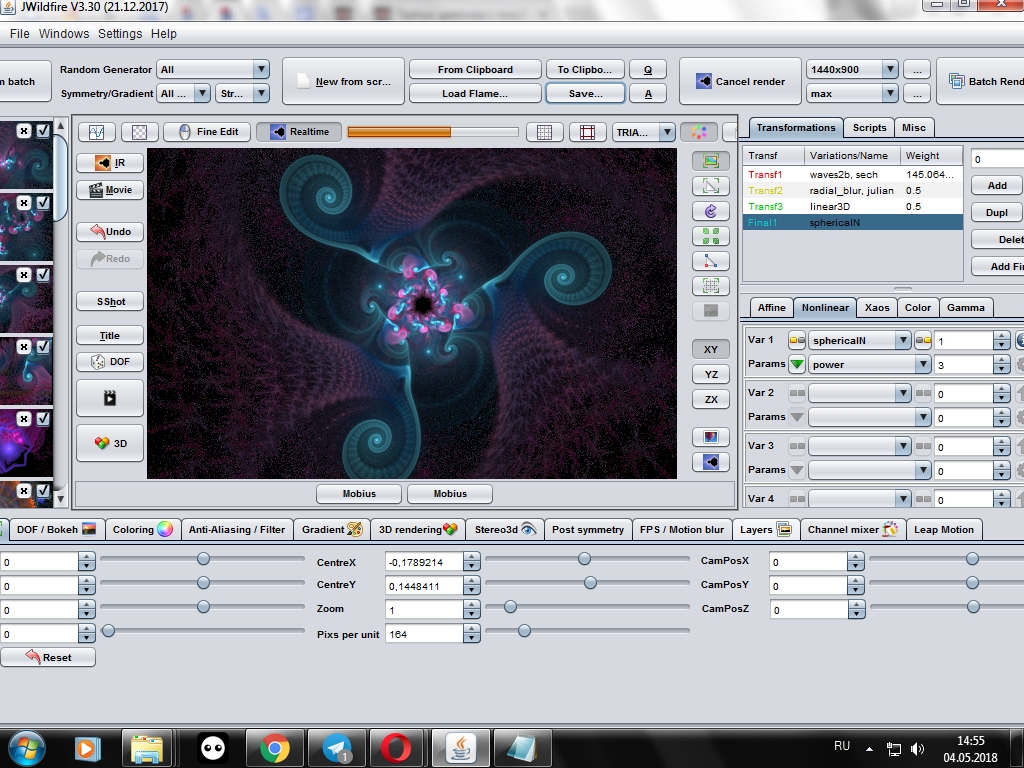Screen dimensions: 1024x768
Task: Open the Coloring tab
Action: pyautogui.click(x=142, y=530)
